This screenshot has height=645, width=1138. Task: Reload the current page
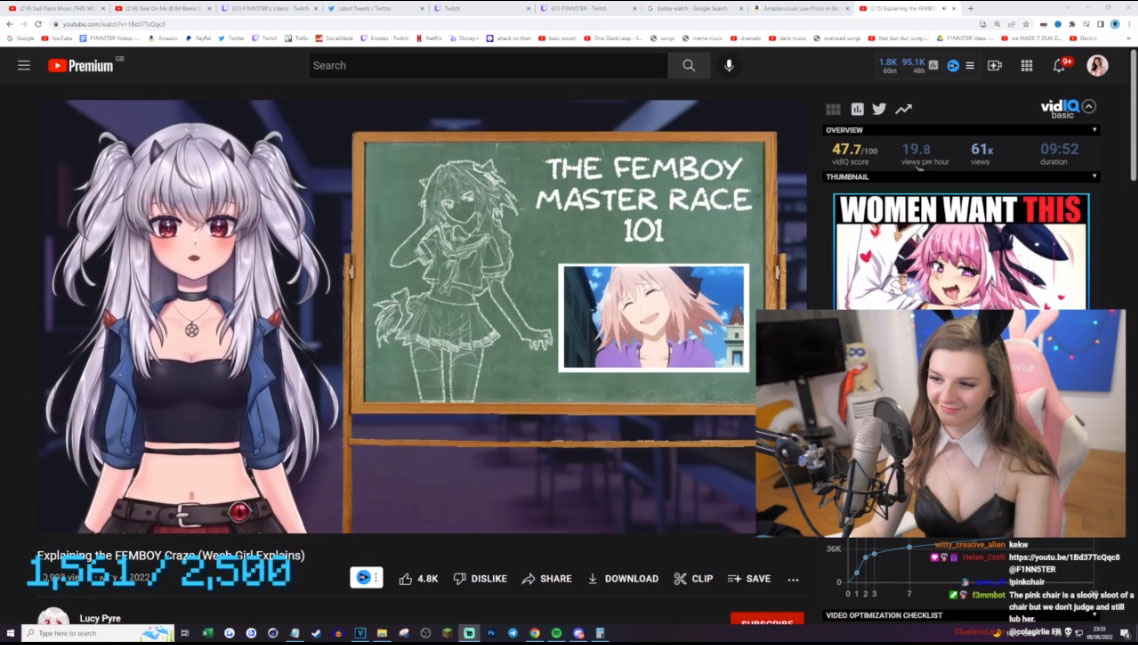coord(38,24)
